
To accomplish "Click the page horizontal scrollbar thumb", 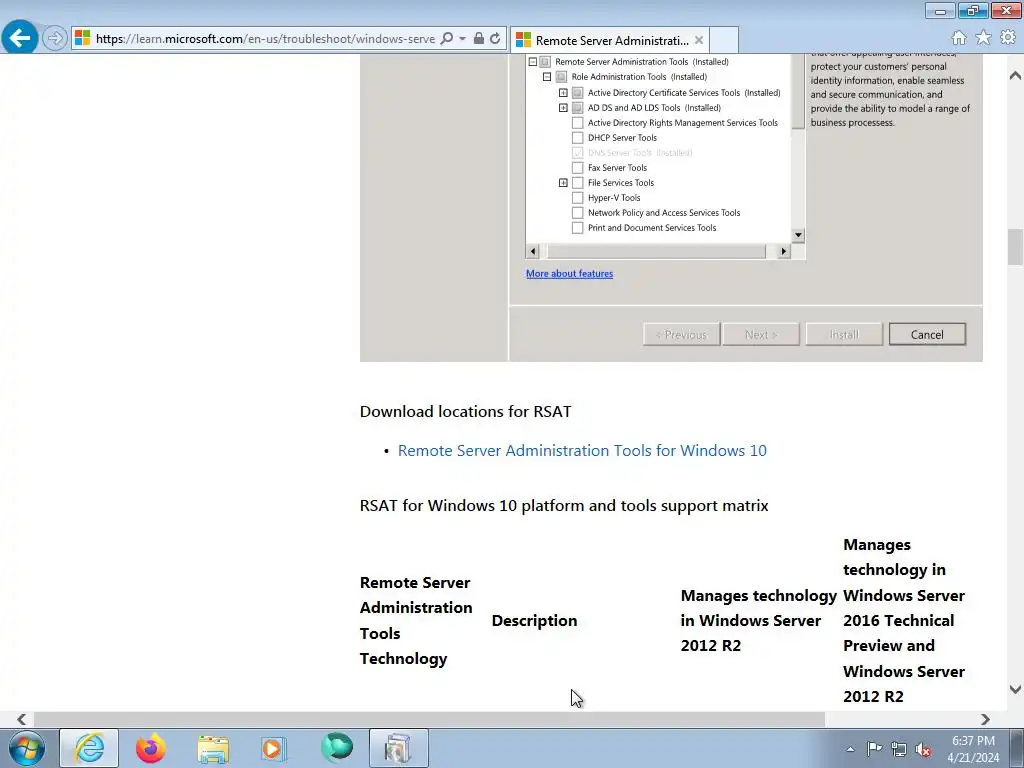I will coord(429,719).
